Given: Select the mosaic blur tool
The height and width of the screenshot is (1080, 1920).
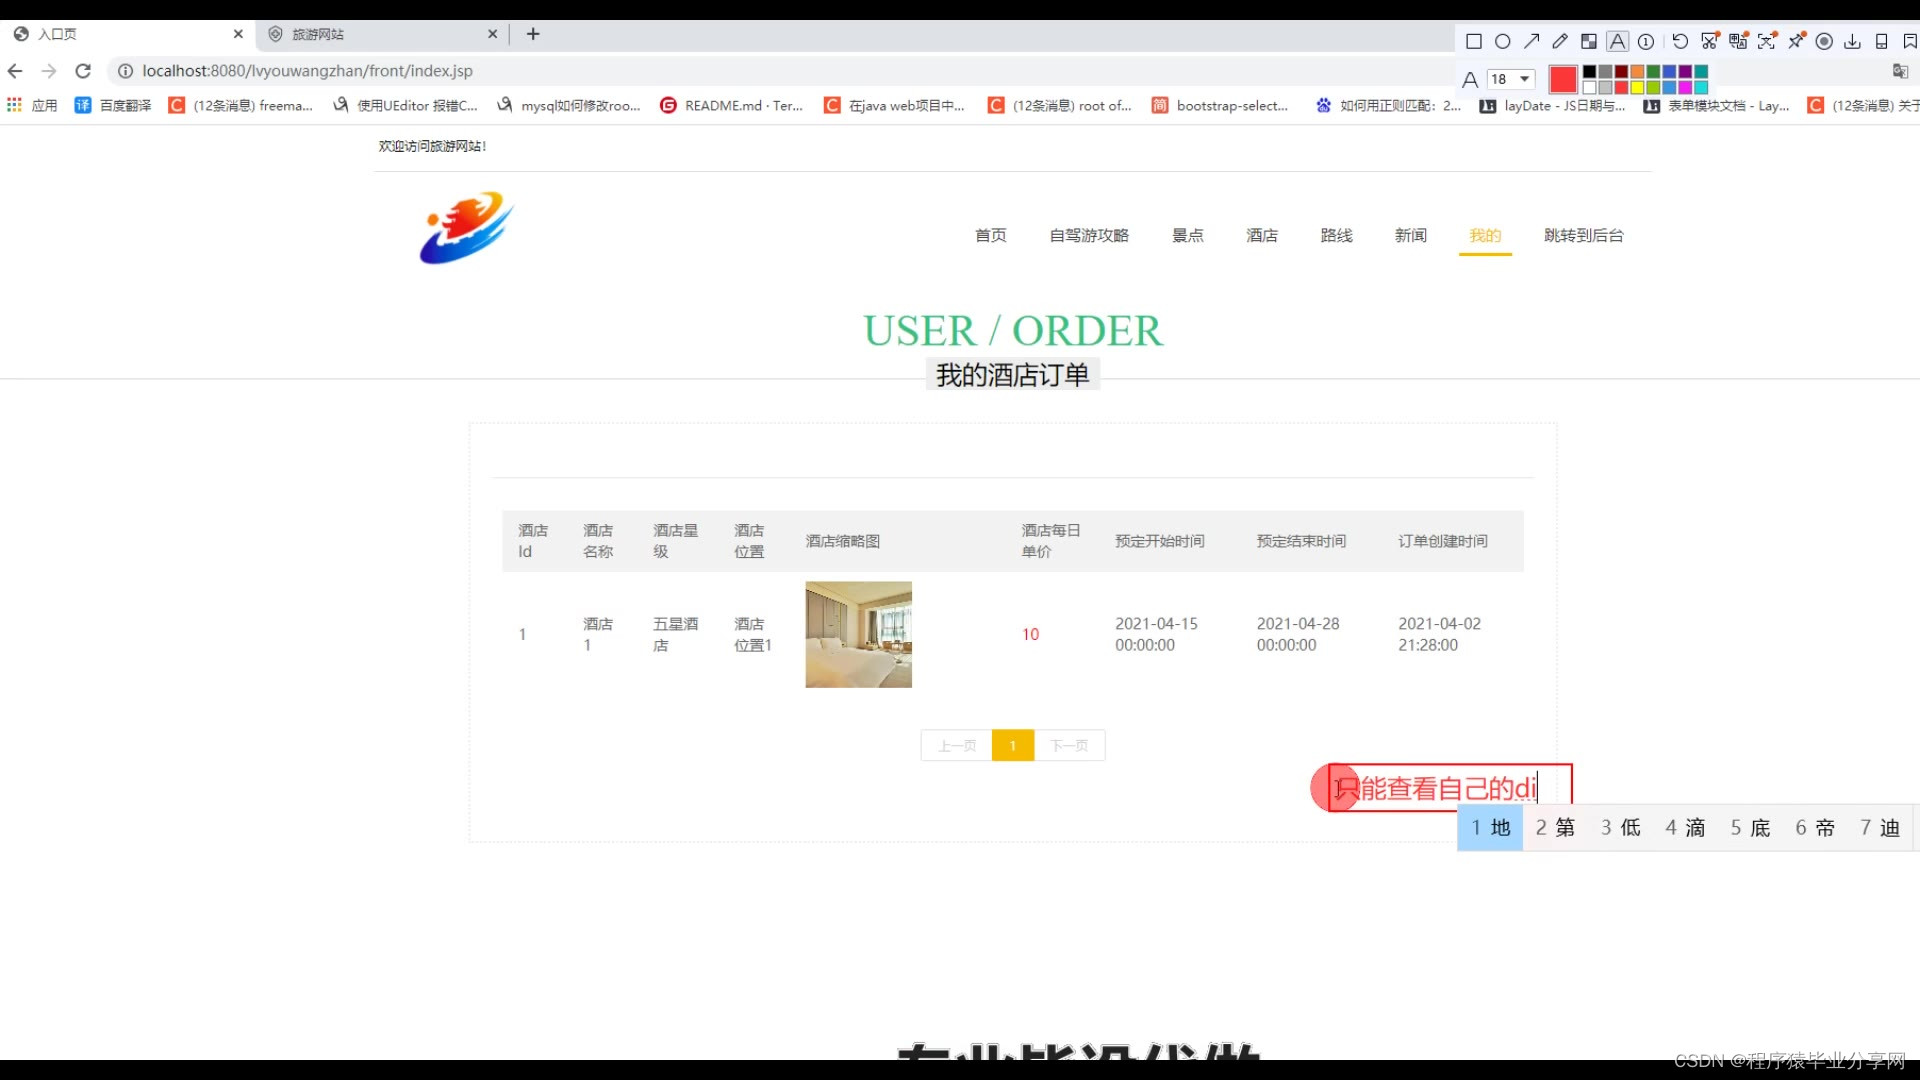Looking at the screenshot, I should (1589, 42).
